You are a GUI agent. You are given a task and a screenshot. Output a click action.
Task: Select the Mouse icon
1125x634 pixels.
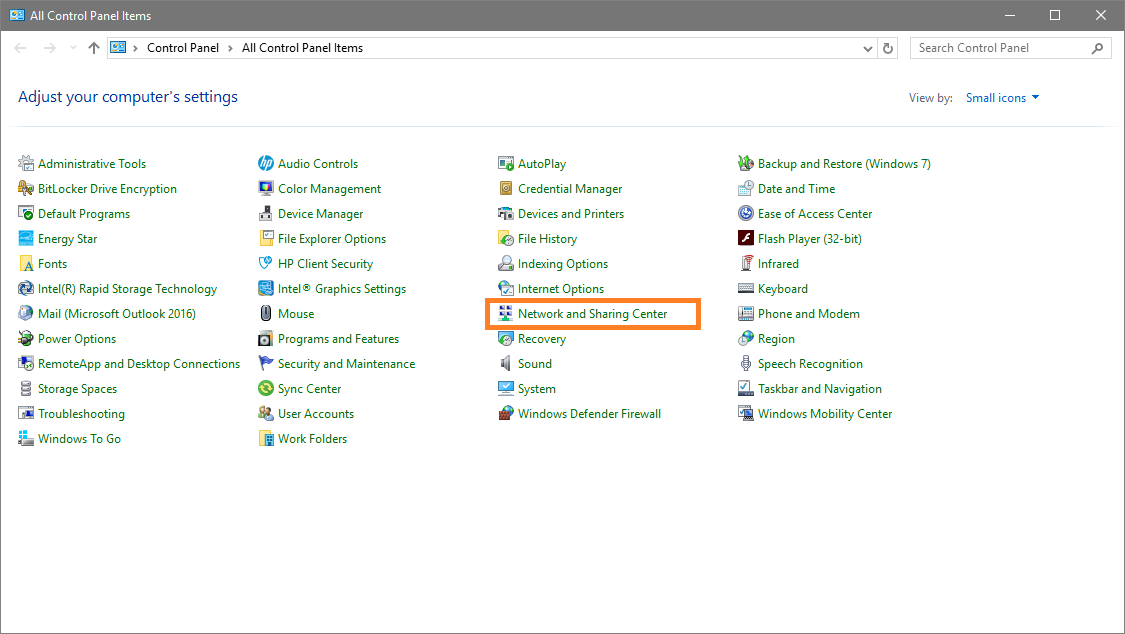coord(265,313)
